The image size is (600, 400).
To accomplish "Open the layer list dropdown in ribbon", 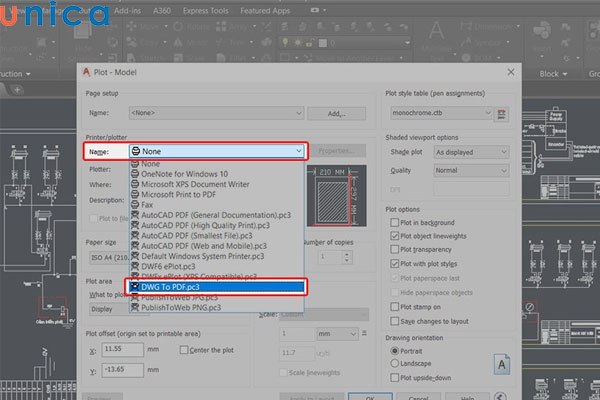I will tap(408, 43).
